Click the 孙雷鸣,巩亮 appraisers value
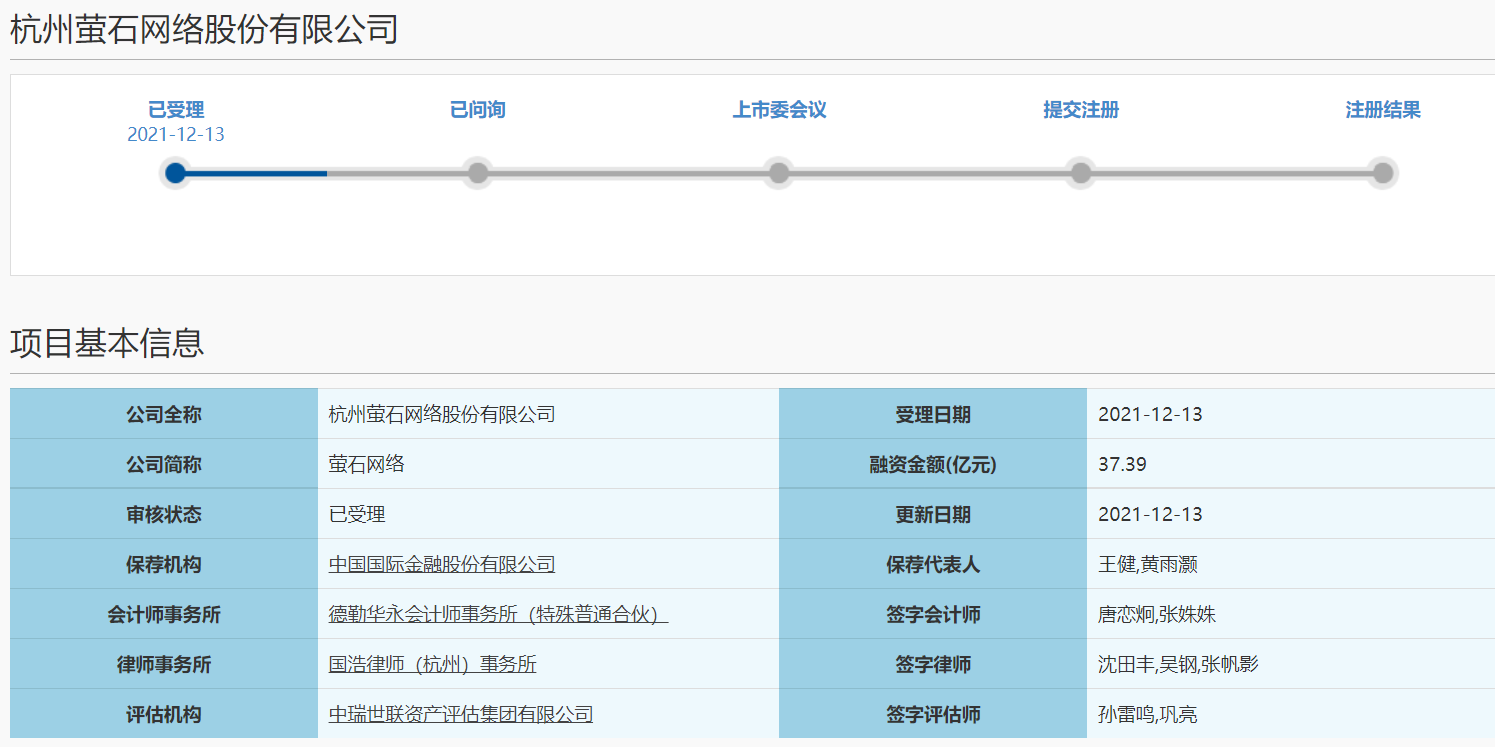Viewport: 1495px width, 747px height. coord(1148,714)
